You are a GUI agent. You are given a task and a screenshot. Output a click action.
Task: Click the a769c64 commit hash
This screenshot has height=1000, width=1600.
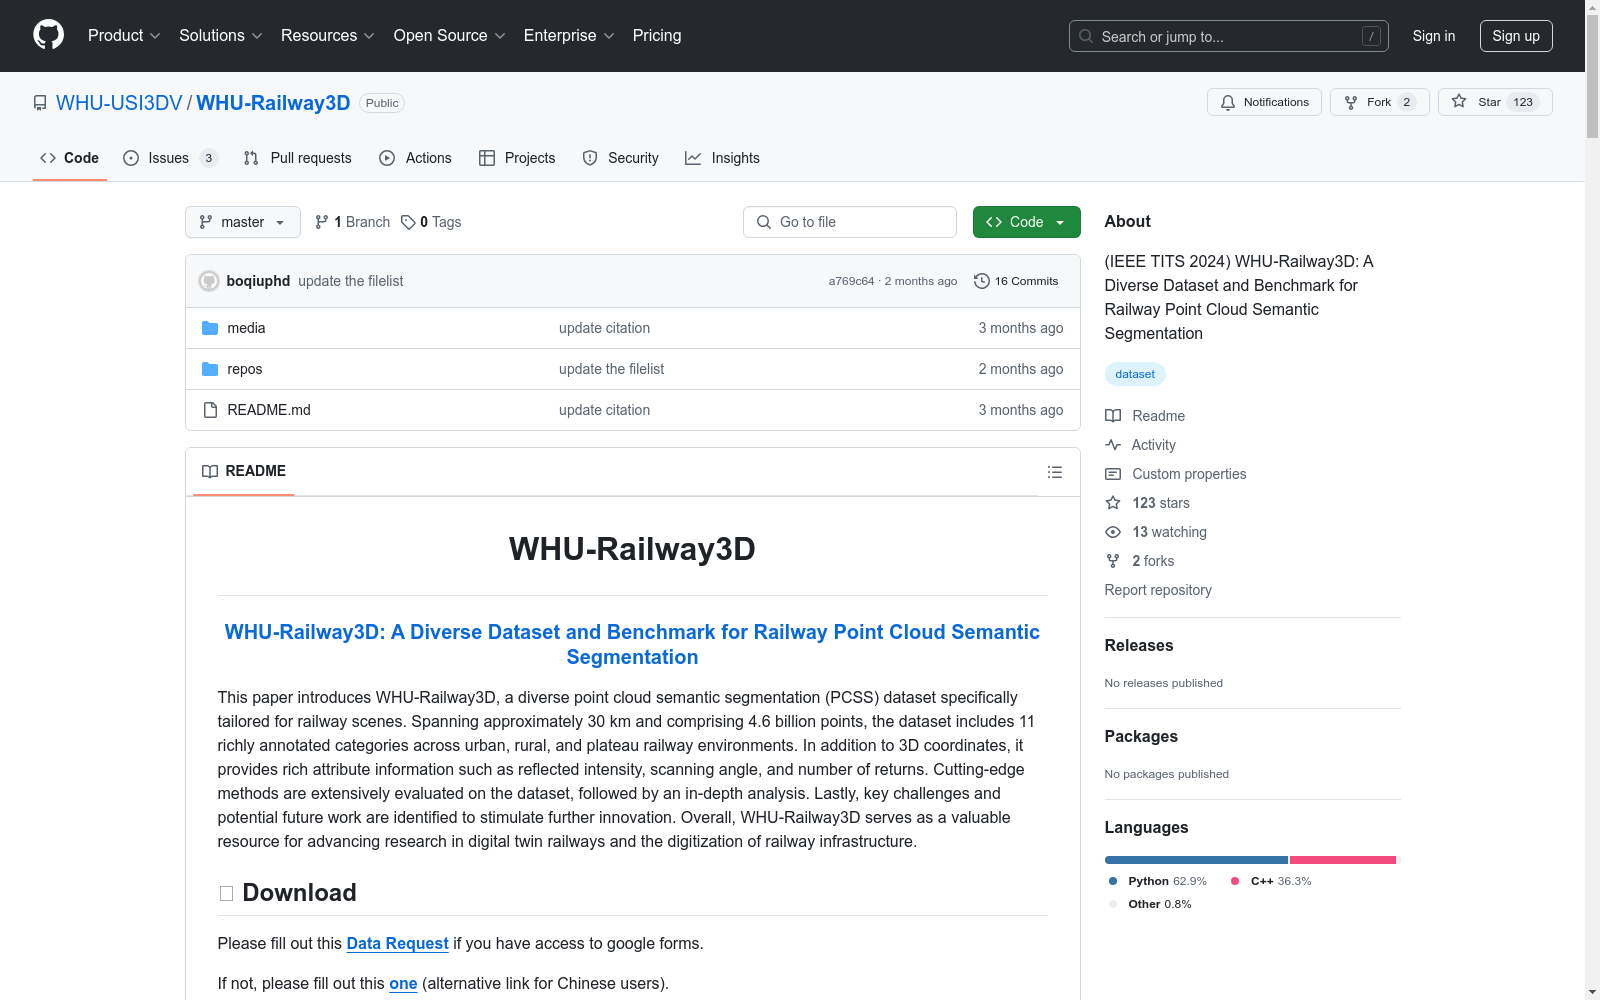[851, 281]
